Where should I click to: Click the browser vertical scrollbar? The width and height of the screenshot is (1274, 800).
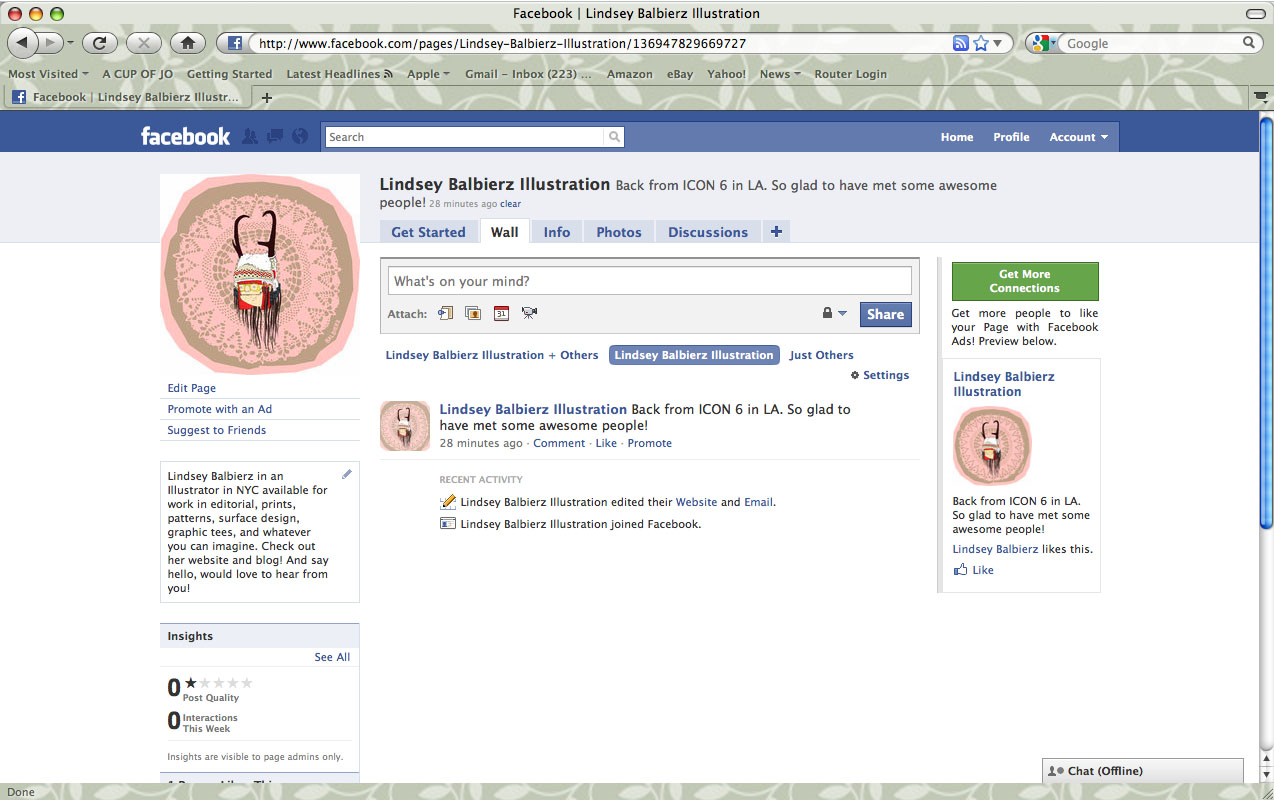(x=1266, y=323)
